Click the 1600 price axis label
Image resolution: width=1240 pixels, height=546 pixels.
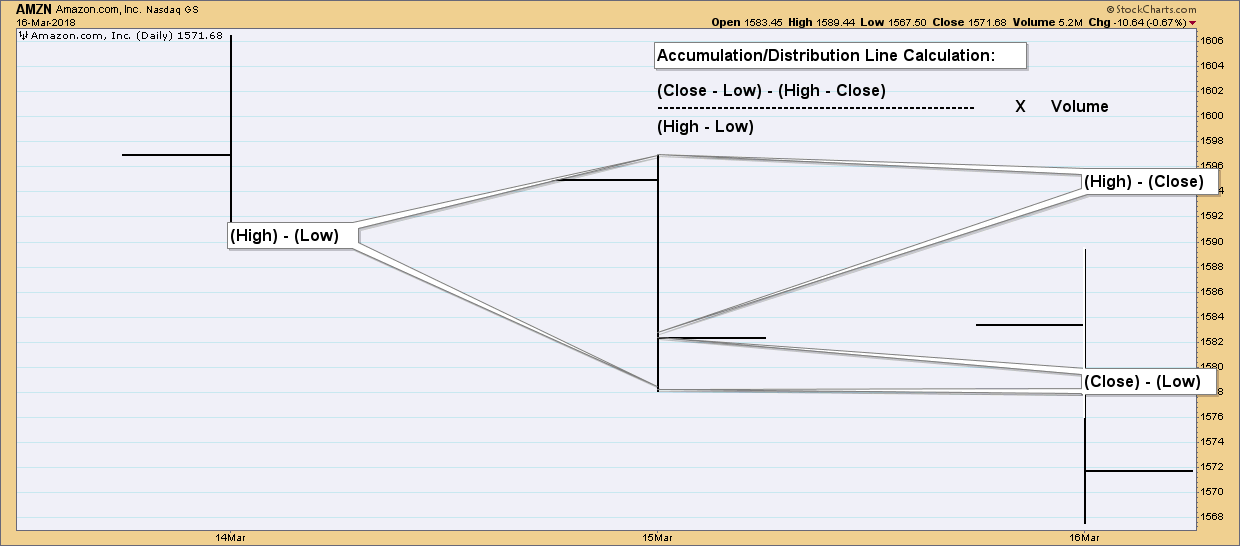pos(1212,116)
